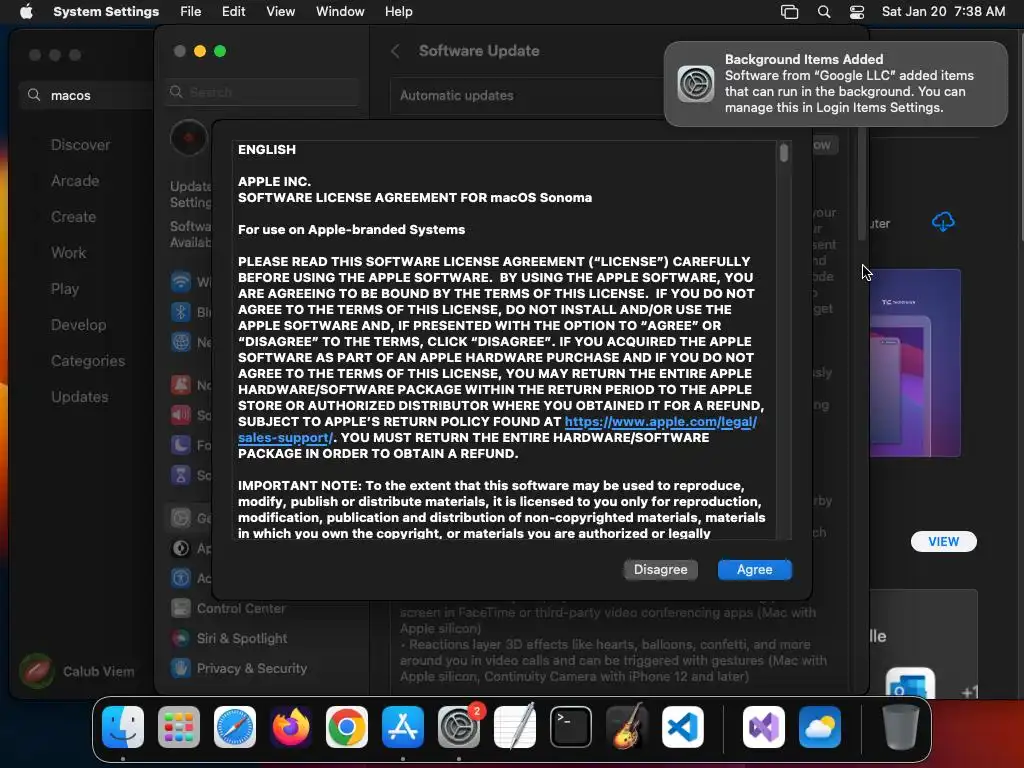This screenshot has height=768, width=1024.
Task: Open the Window menu
Action: coord(340,11)
